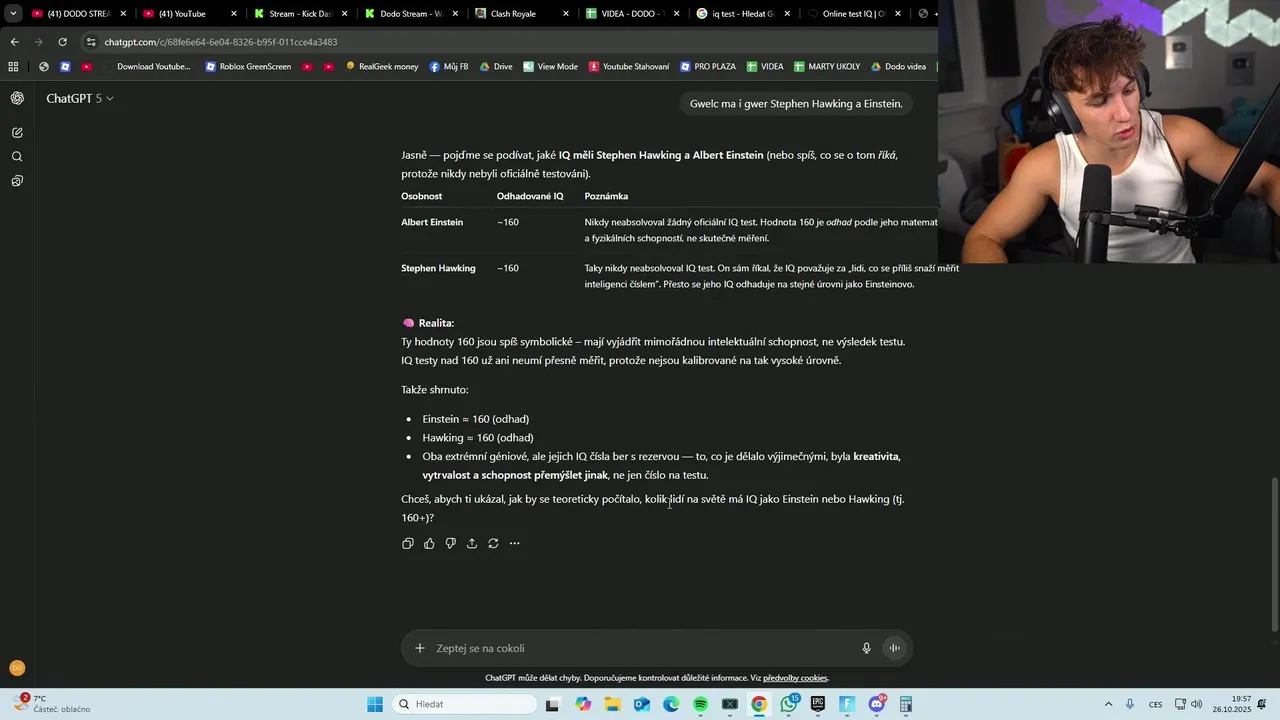Go back with browser back arrow
1280x720 pixels.
tap(14, 42)
